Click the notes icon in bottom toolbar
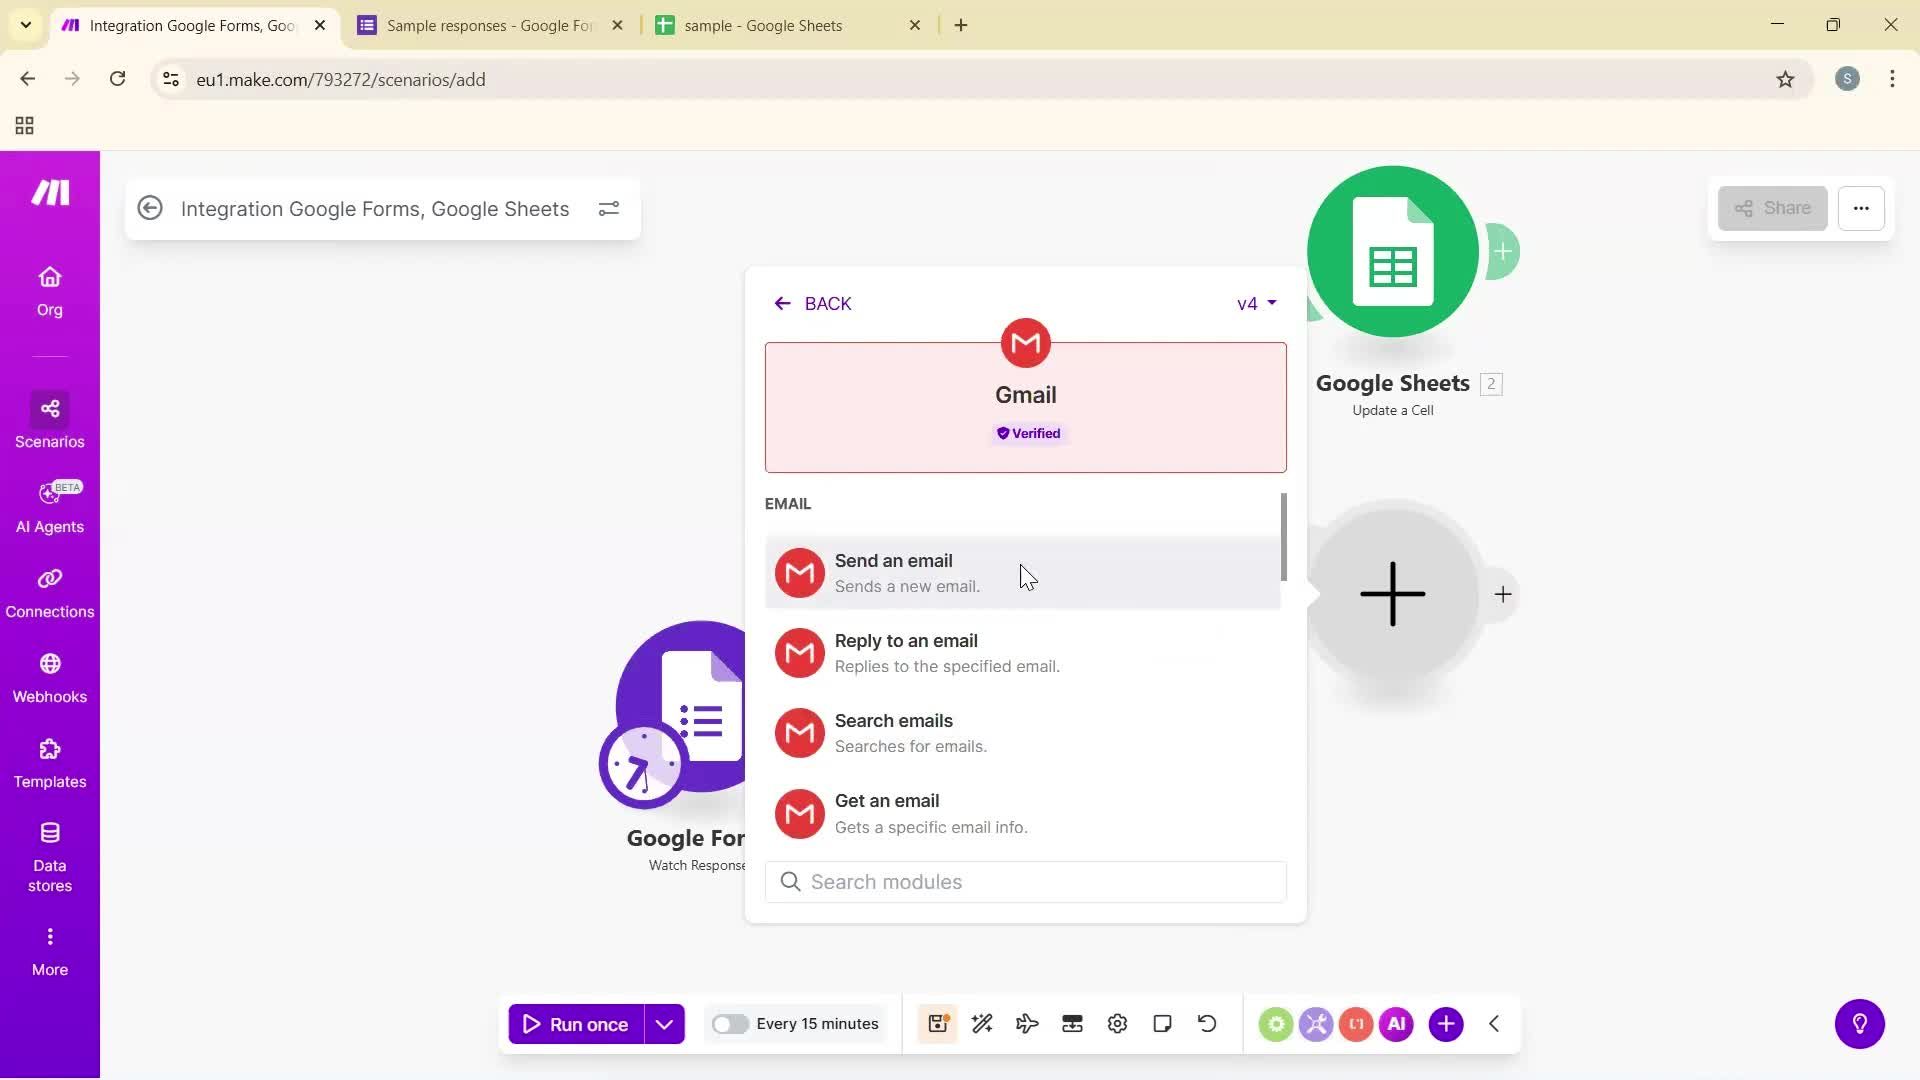Image resolution: width=1920 pixels, height=1080 pixels. coord(1162,1023)
